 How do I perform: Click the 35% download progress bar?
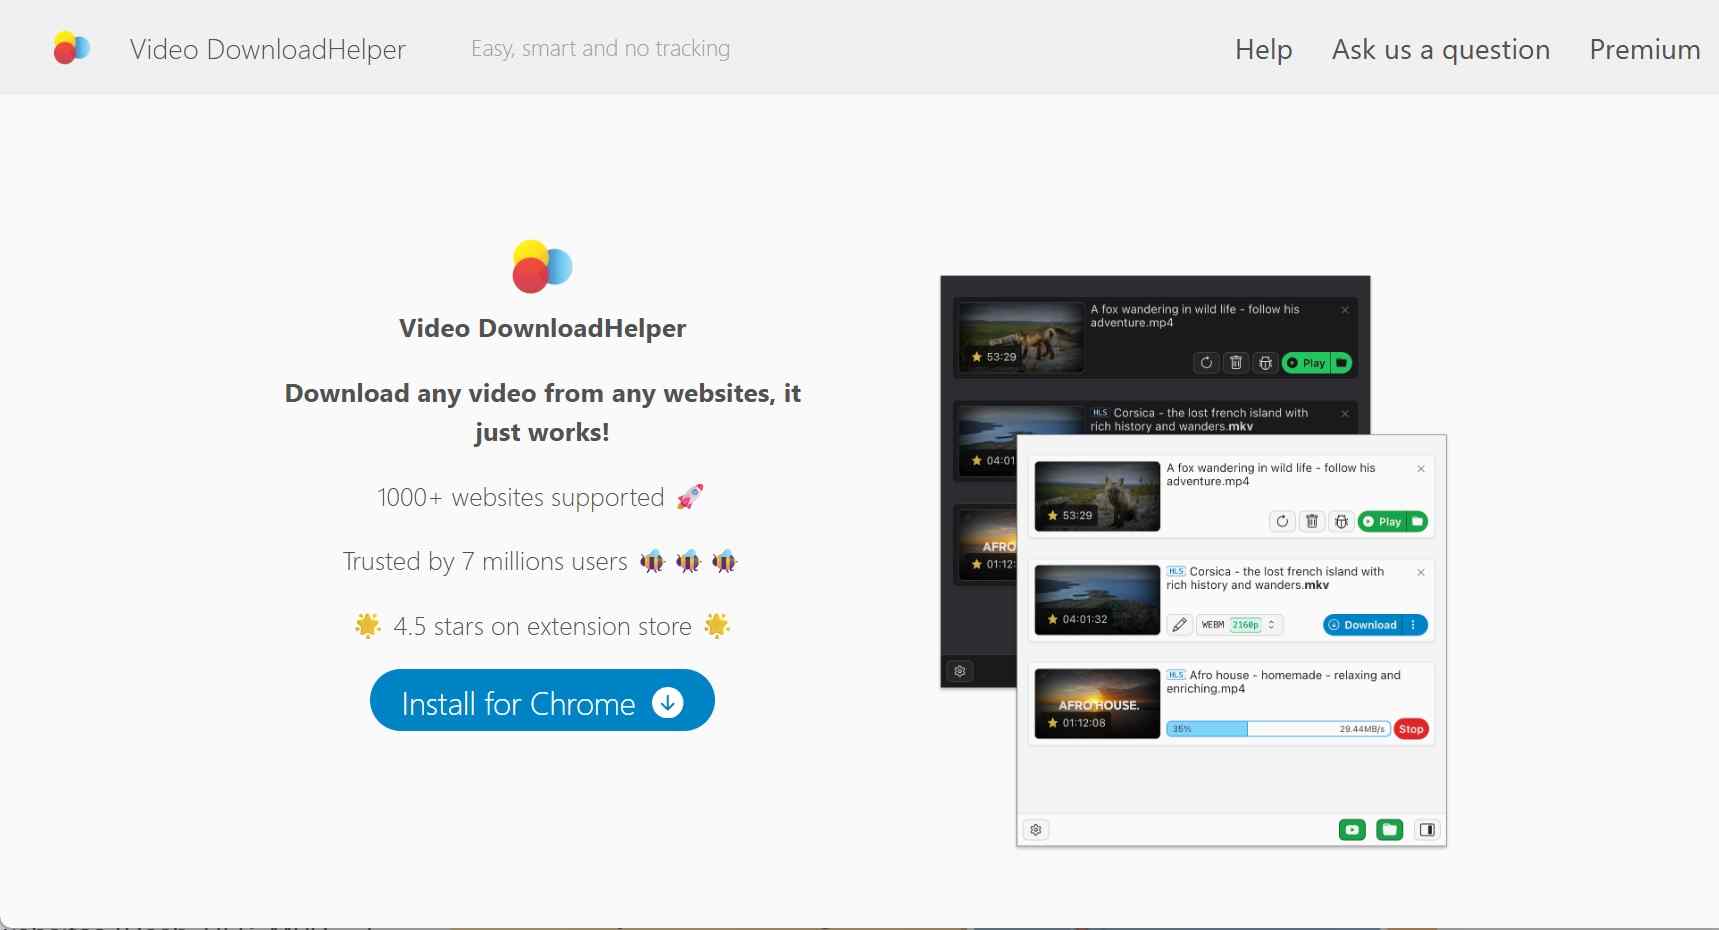1277,729
